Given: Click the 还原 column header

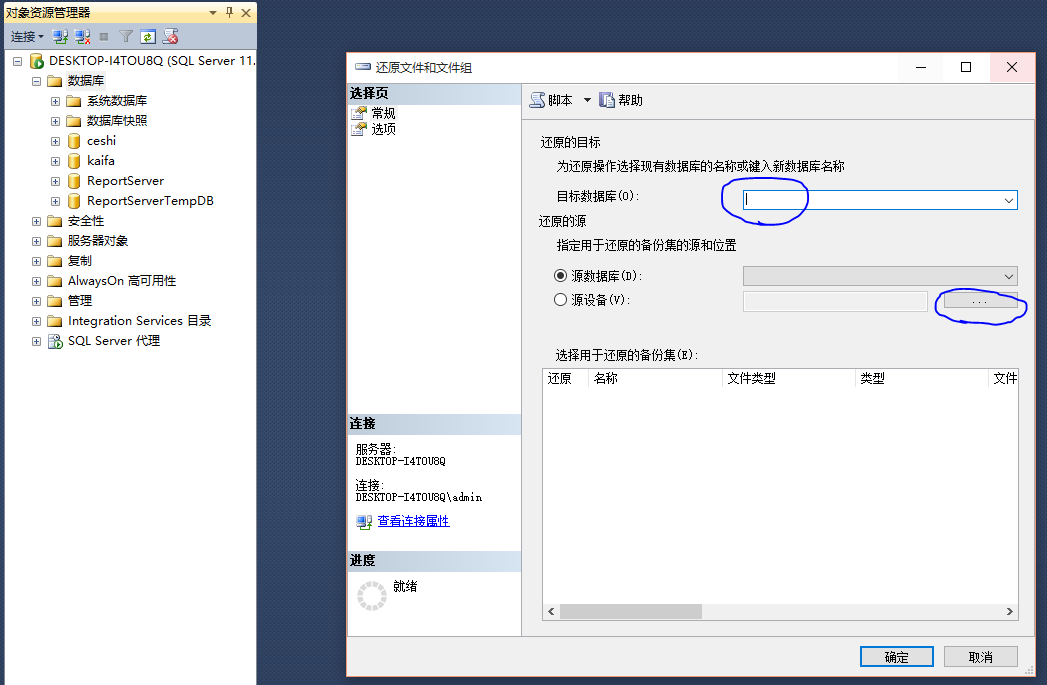Looking at the screenshot, I should point(565,379).
